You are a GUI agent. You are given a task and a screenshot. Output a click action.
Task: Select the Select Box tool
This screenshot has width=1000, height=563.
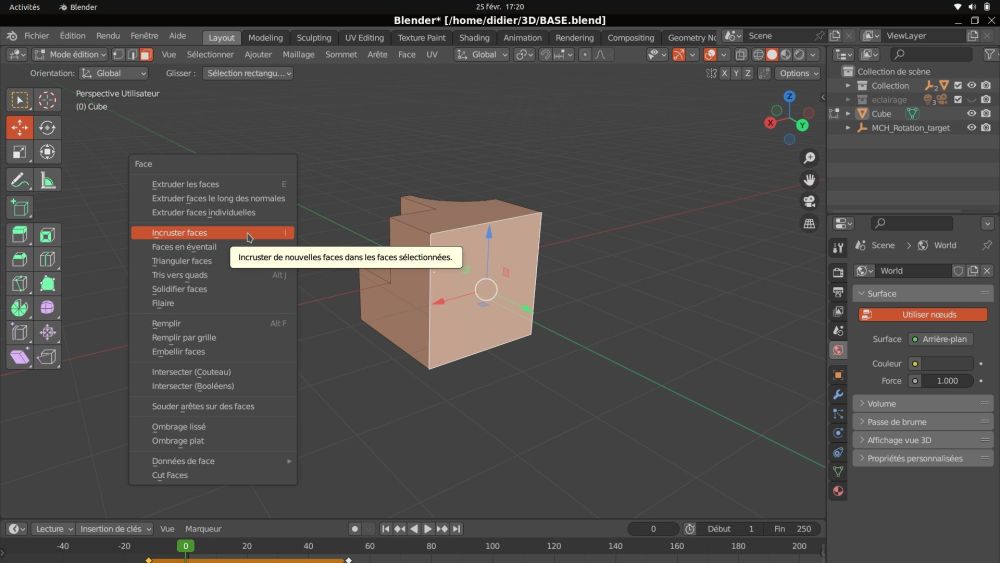click(19, 100)
